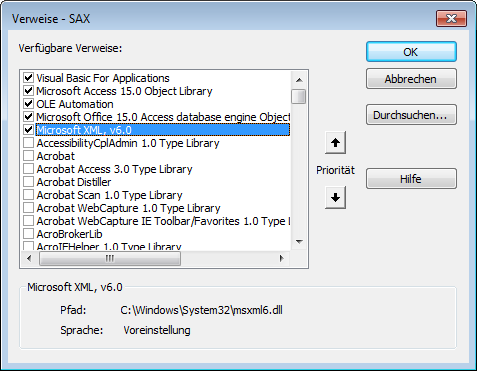Check the AcroBrokerLib box
Screen dimensions: 477x371
pyautogui.click(x=28, y=234)
